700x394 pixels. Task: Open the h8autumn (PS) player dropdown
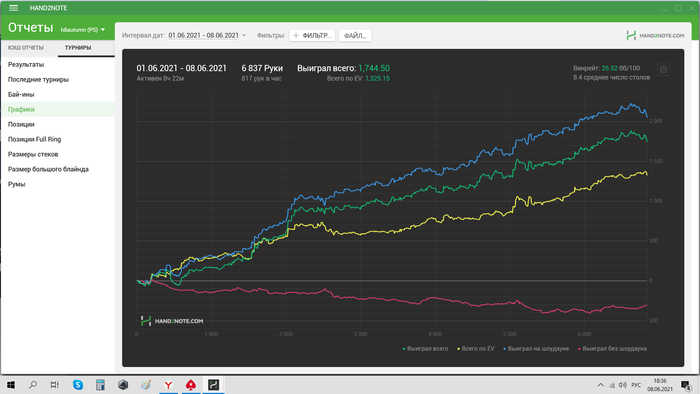[x=83, y=30]
